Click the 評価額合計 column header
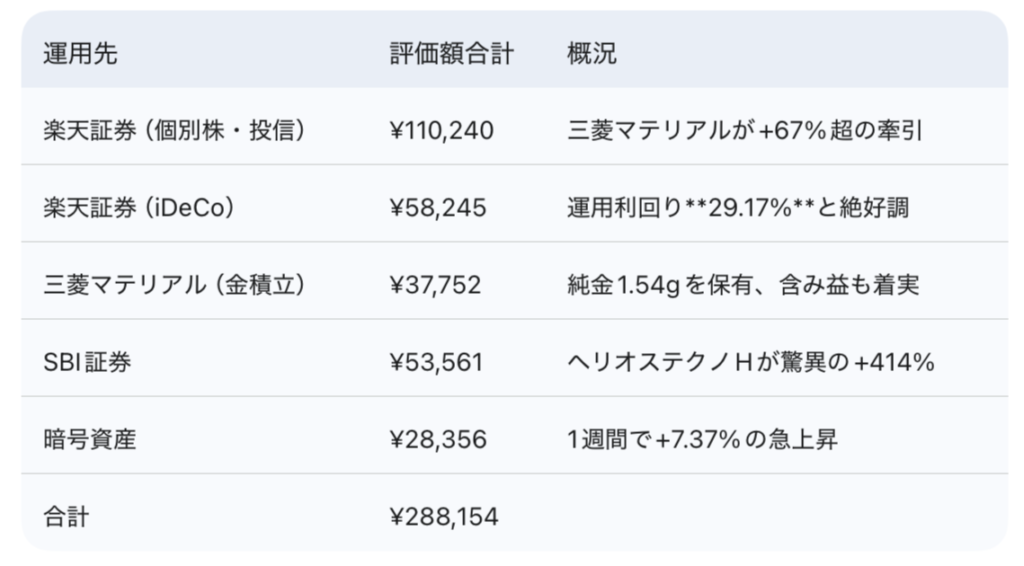This screenshot has width=1024, height=566. (451, 53)
